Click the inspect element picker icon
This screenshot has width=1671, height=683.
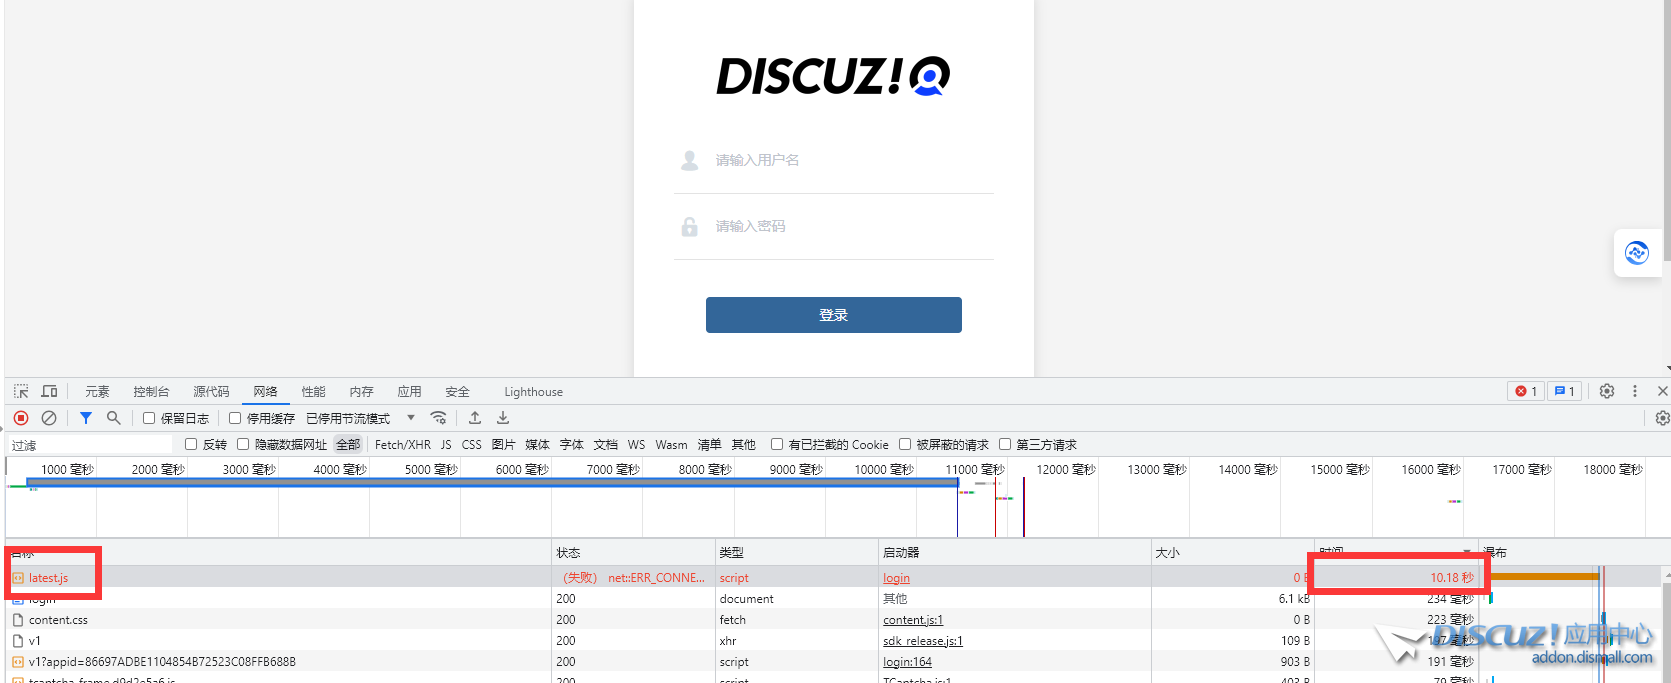(x=21, y=391)
